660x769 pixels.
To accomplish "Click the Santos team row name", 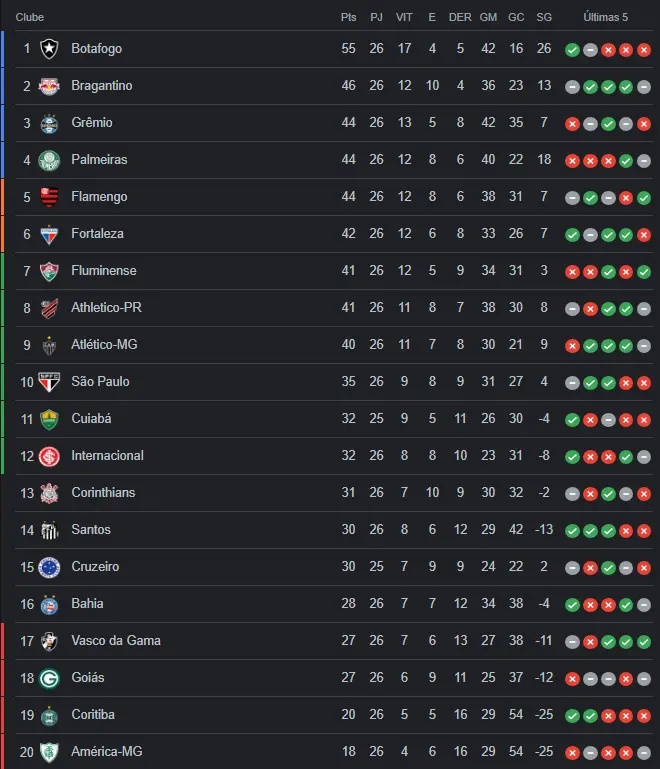I will tap(91, 530).
